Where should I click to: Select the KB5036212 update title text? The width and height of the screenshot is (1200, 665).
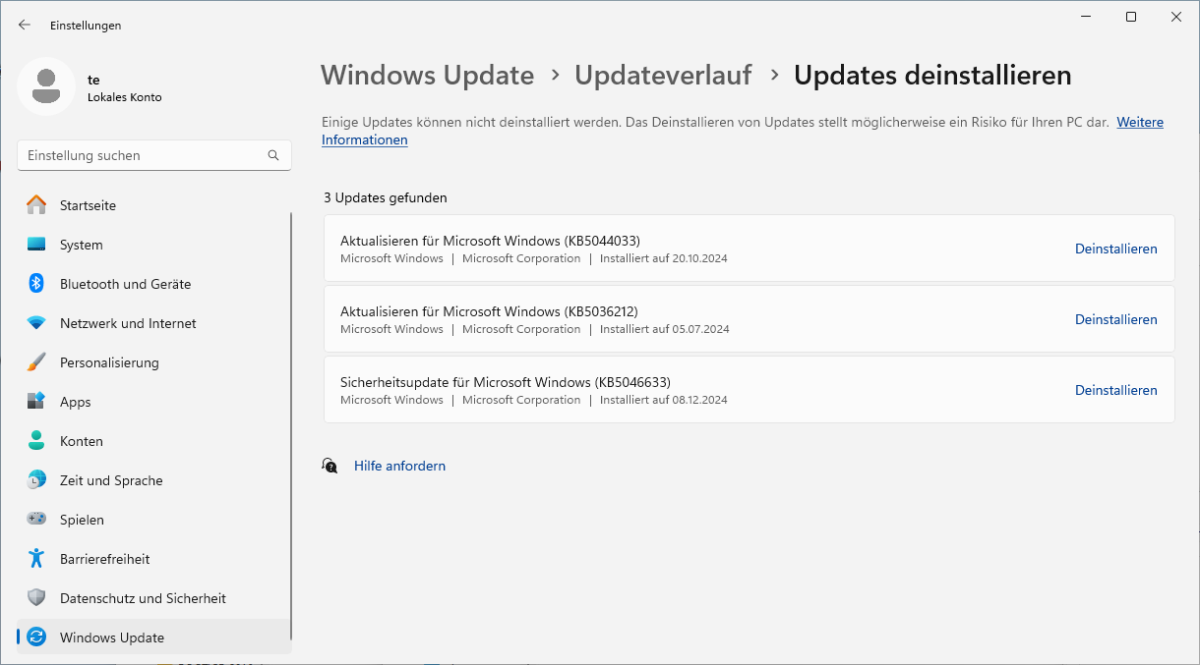[x=489, y=311]
